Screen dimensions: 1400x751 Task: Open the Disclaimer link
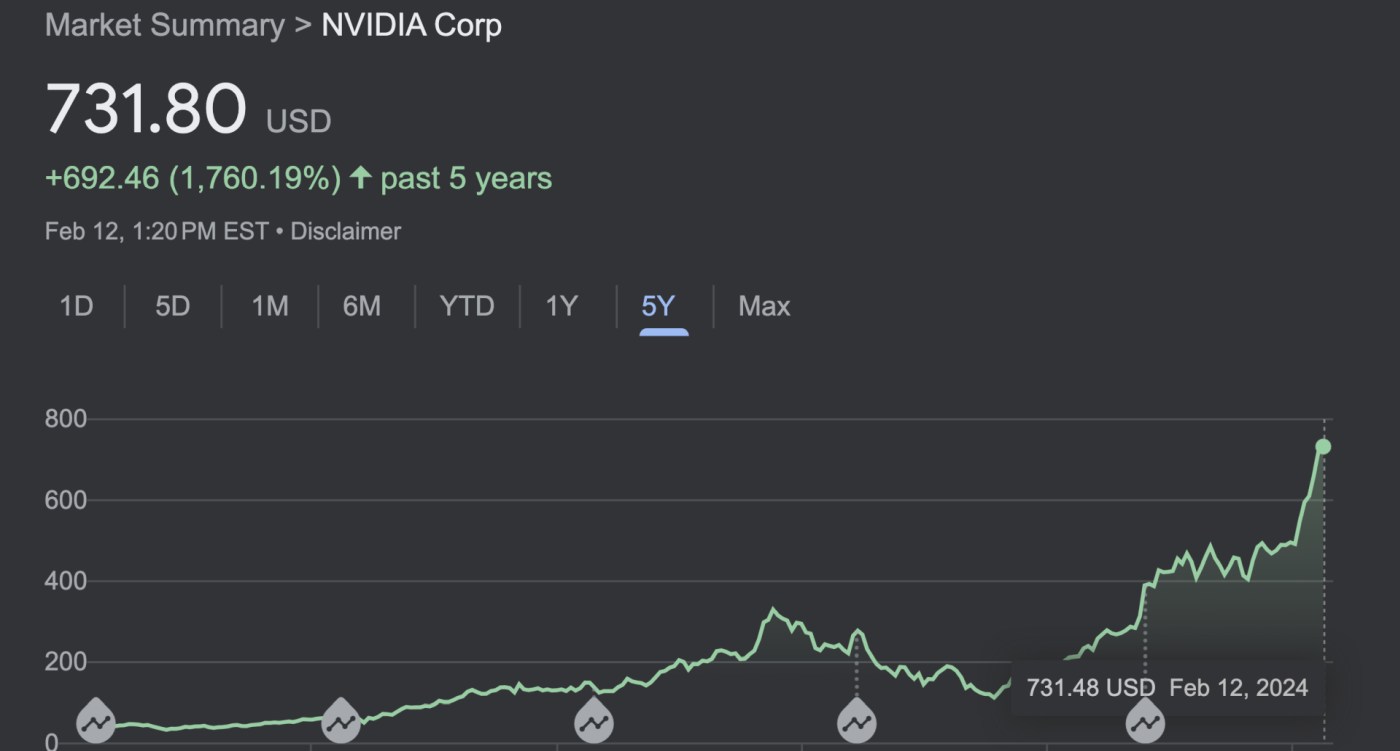[x=345, y=232]
